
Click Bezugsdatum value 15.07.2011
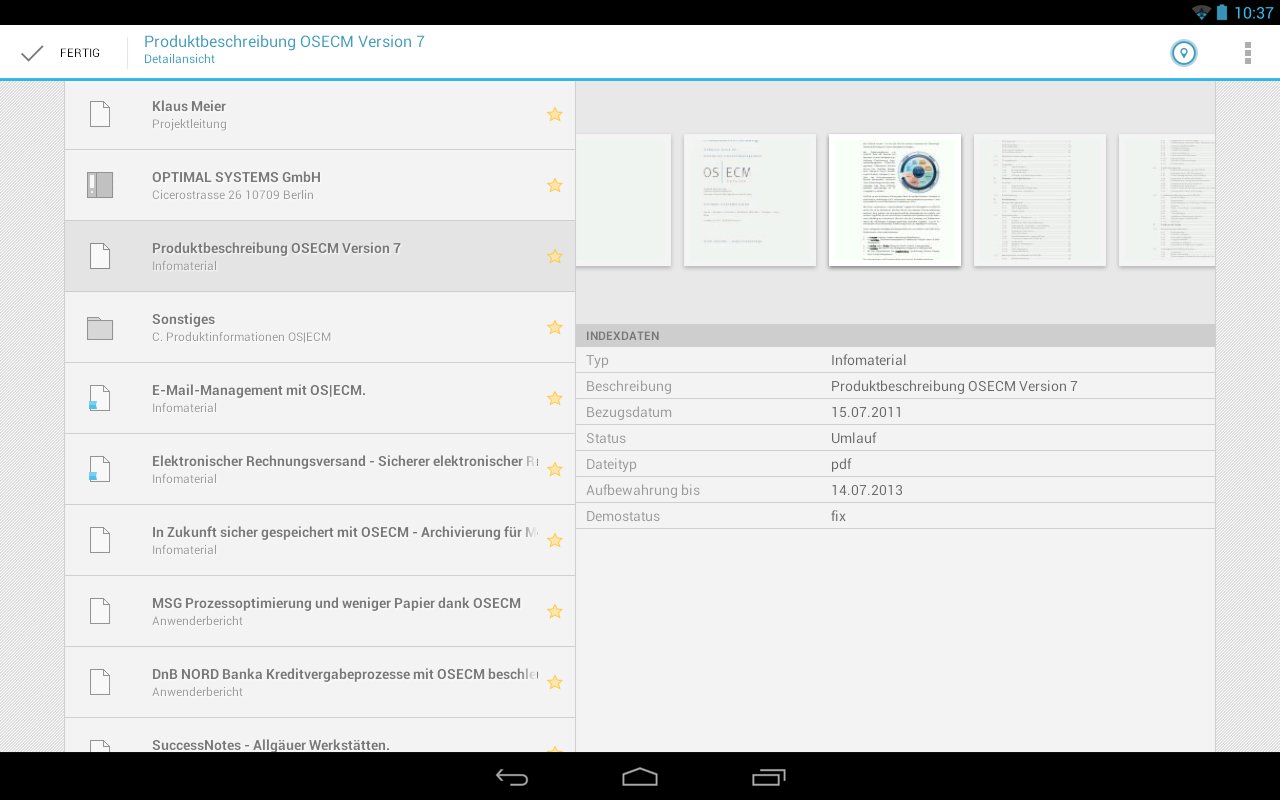866,412
